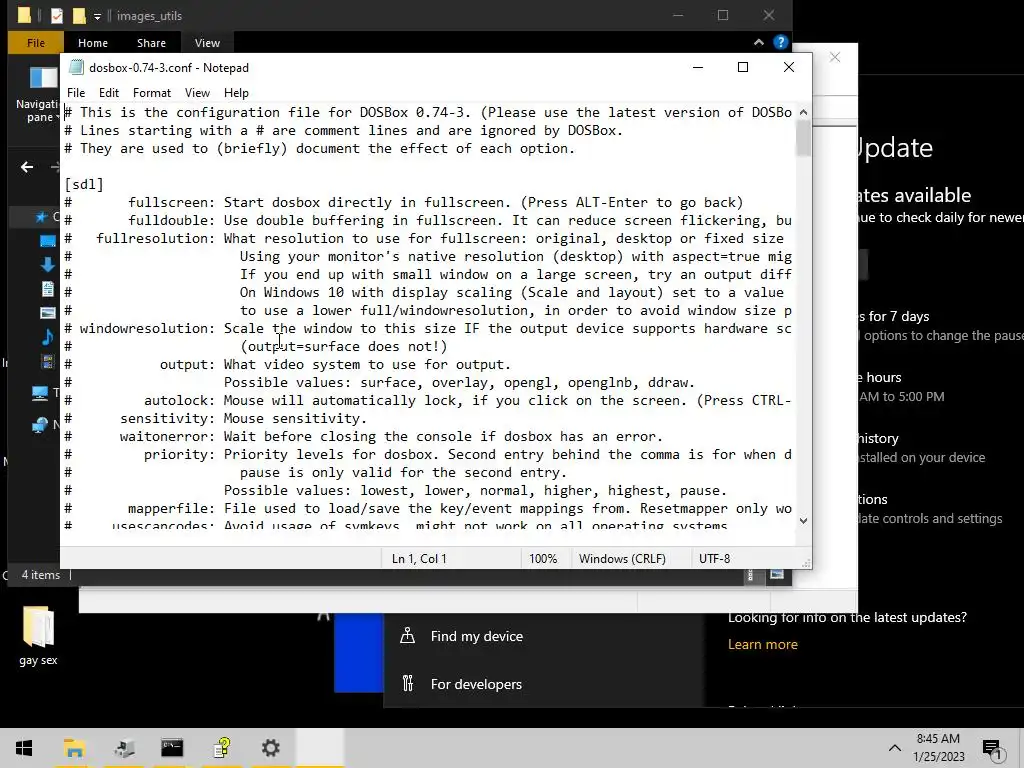The height and width of the screenshot is (768, 1024).
Task: Open File Explorer from the taskbar
Action: tap(74, 748)
